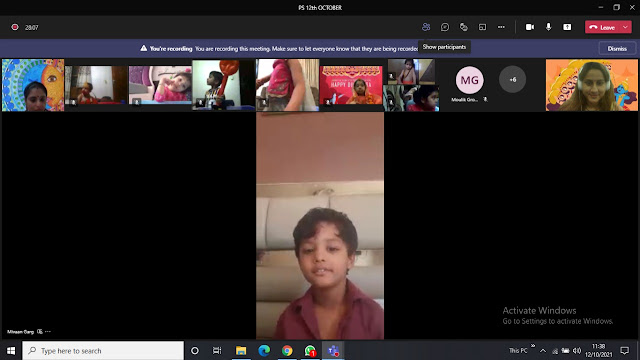Click the MG participant avatar
The height and width of the screenshot is (360, 640).
469,80
